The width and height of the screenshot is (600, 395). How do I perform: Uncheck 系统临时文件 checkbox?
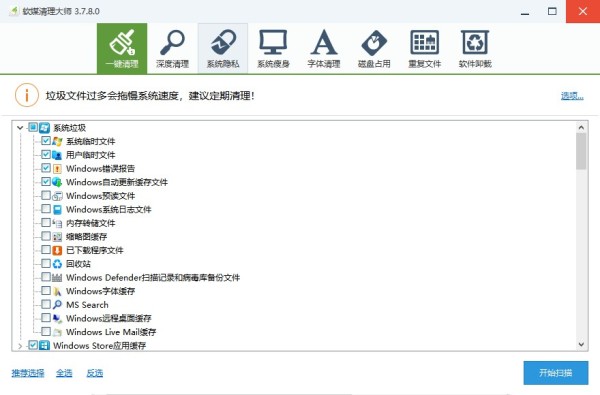pos(46,141)
